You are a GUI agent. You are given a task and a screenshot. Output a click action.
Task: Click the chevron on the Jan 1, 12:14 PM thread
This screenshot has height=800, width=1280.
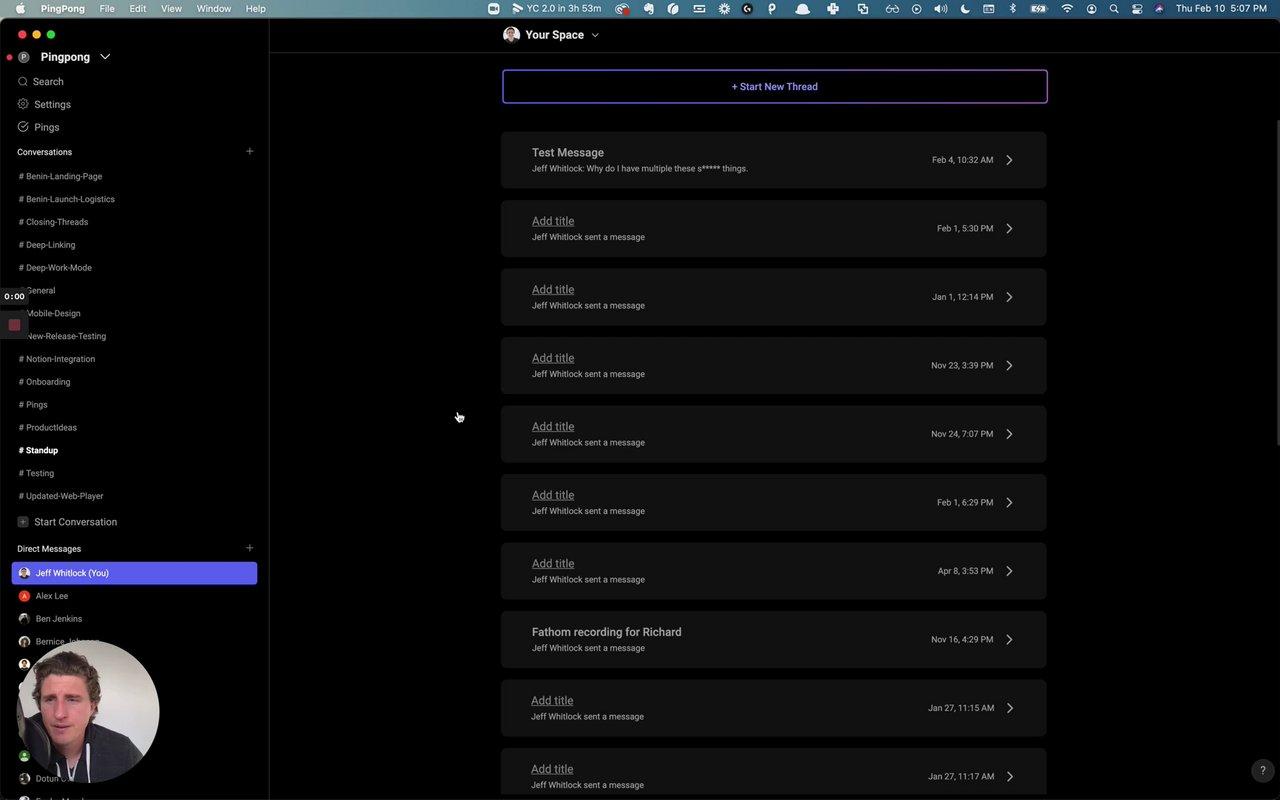pos(1009,297)
